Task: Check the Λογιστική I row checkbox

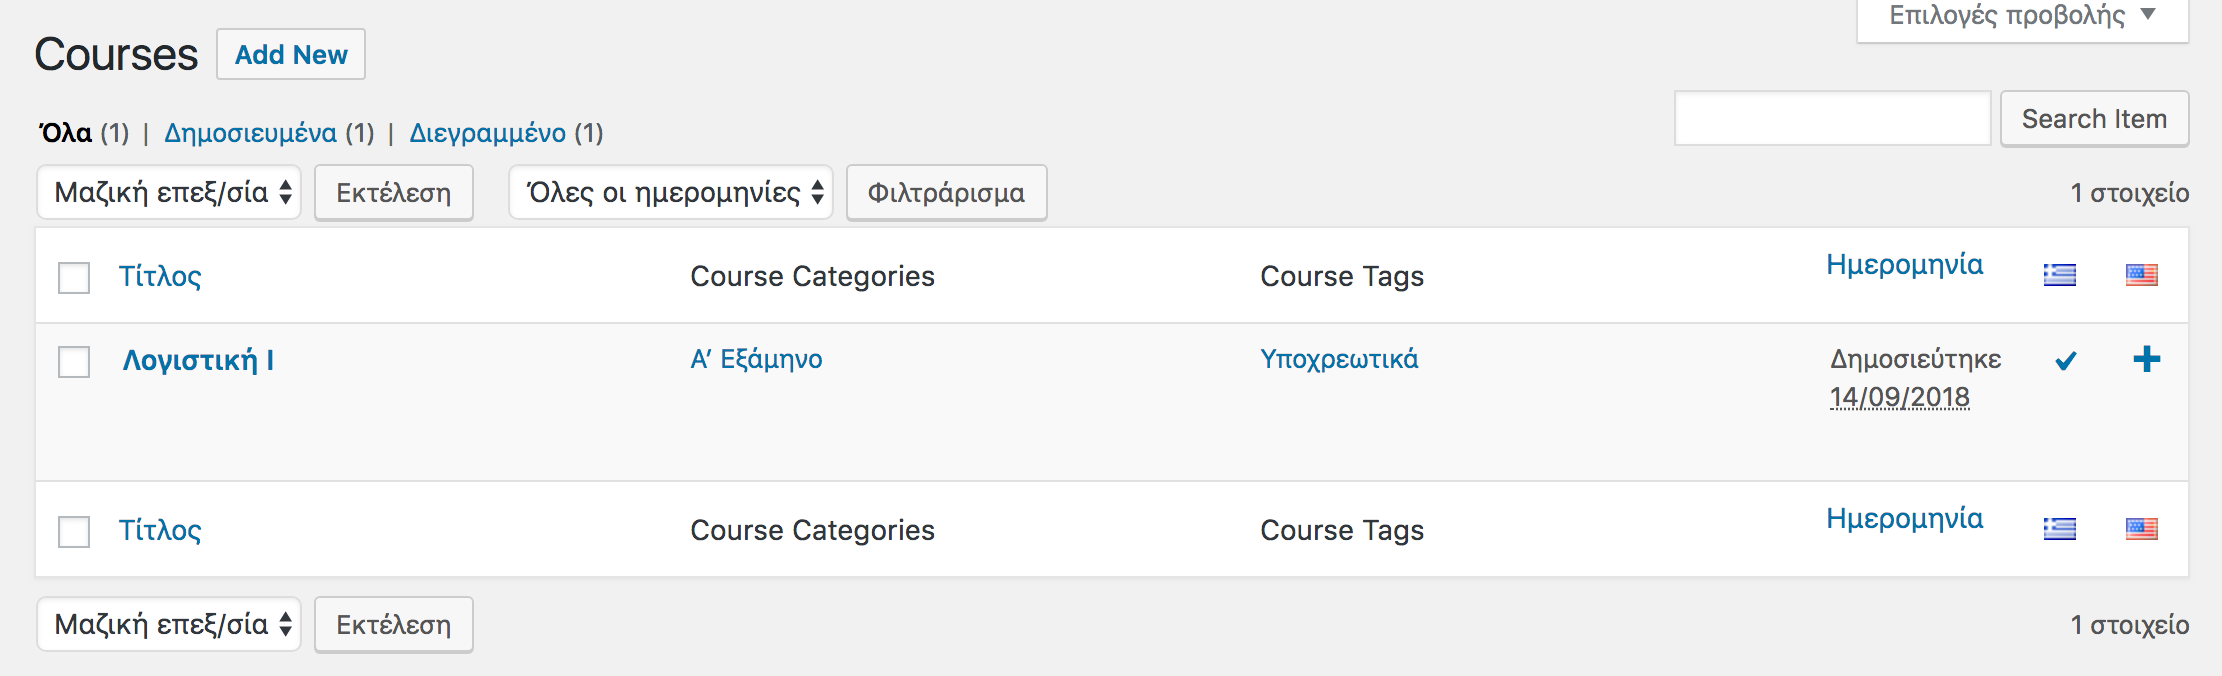Action: (x=74, y=361)
